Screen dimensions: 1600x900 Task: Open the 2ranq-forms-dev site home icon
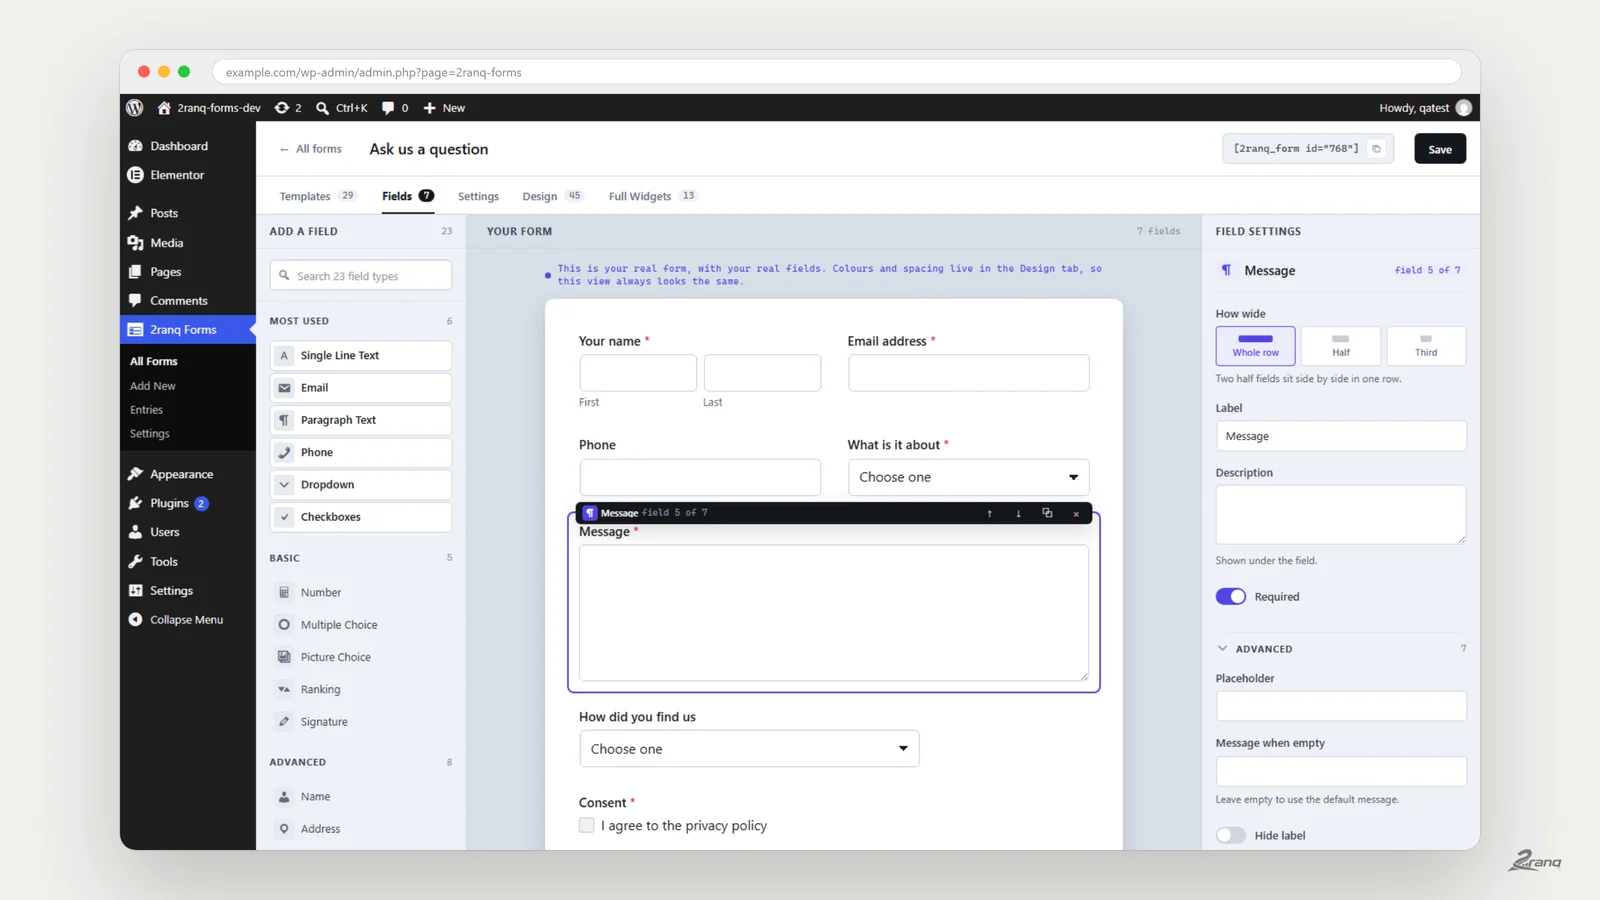click(164, 108)
